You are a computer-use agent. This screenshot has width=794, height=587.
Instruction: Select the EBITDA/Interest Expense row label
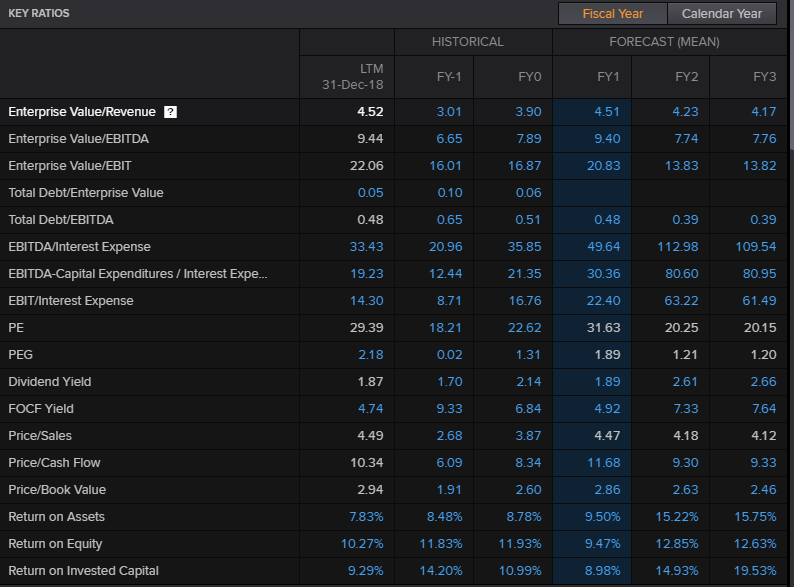pyautogui.click(x=80, y=247)
